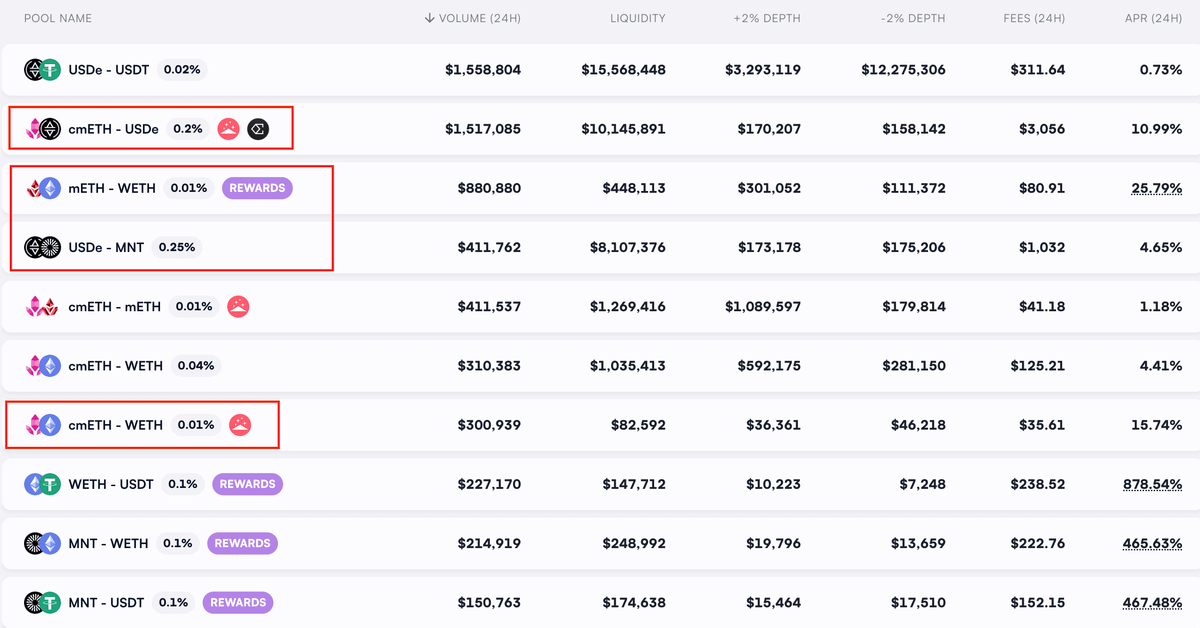Image resolution: width=1200 pixels, height=628 pixels.
Task: Open the cmETH - WETH 0.04% pool
Action: pos(115,366)
